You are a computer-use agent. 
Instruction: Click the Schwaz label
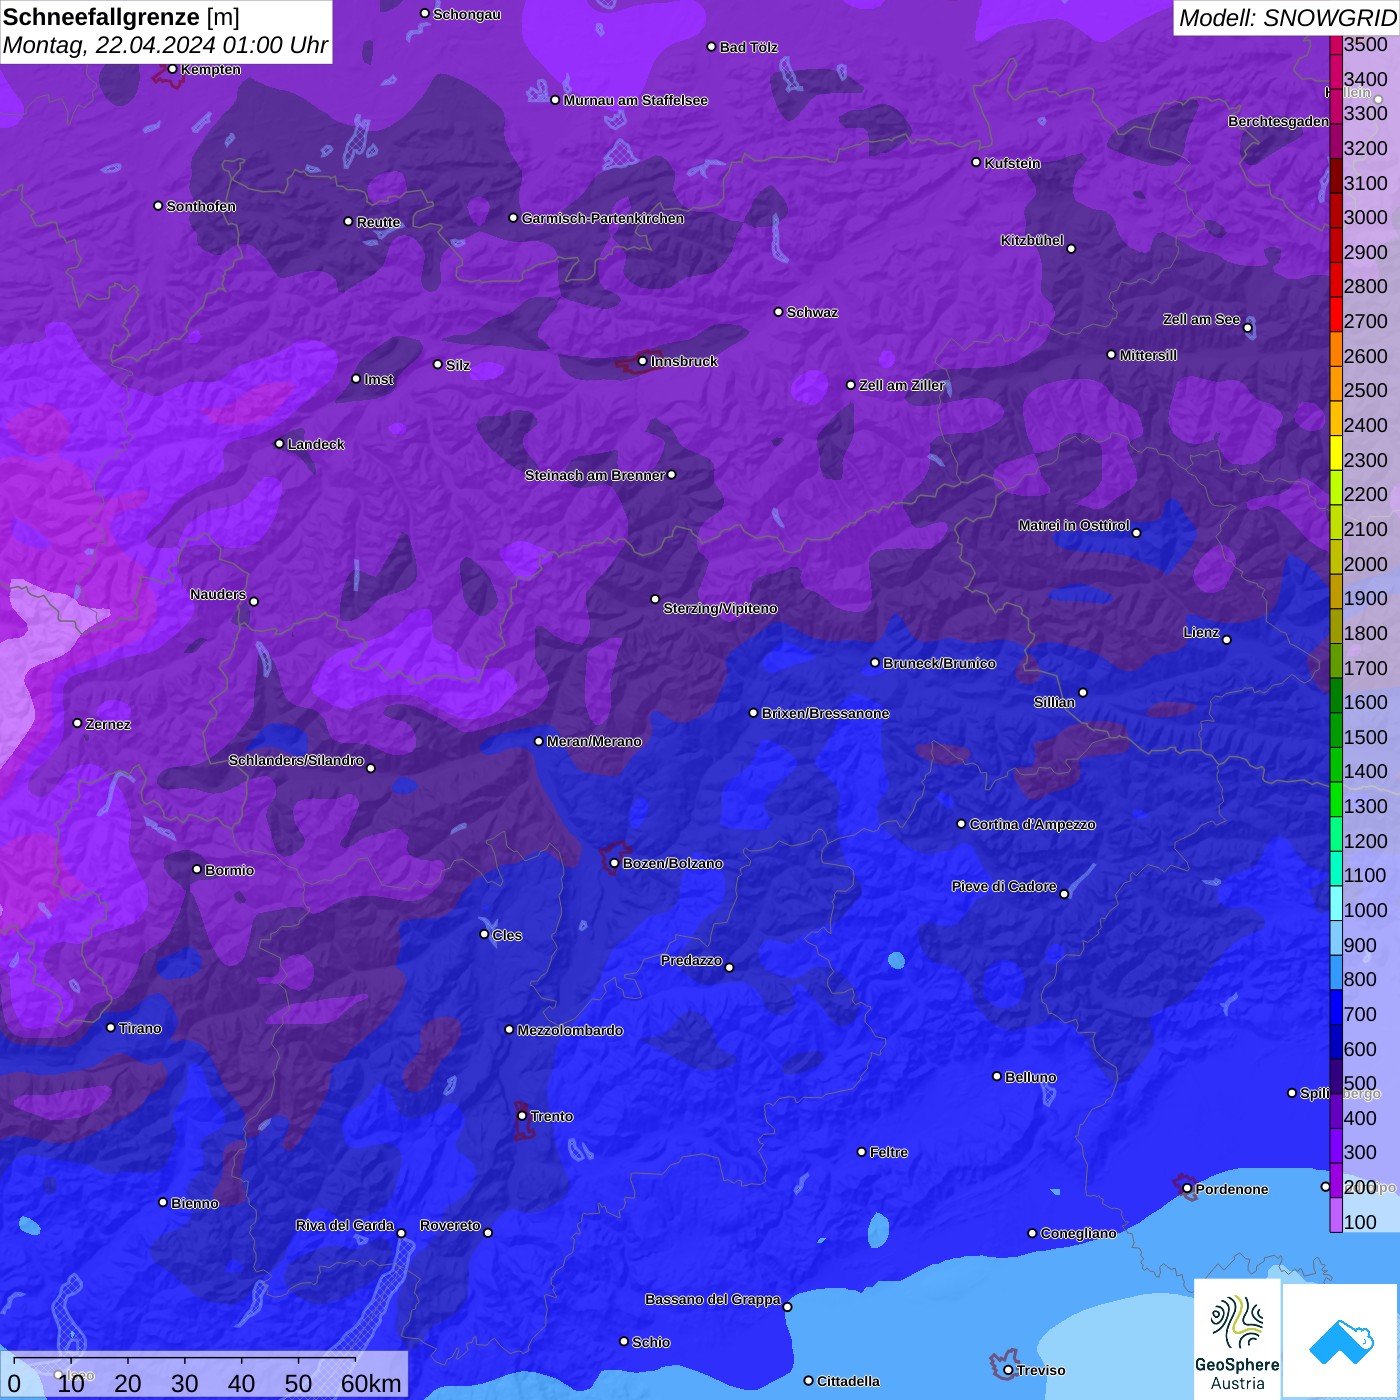click(812, 312)
